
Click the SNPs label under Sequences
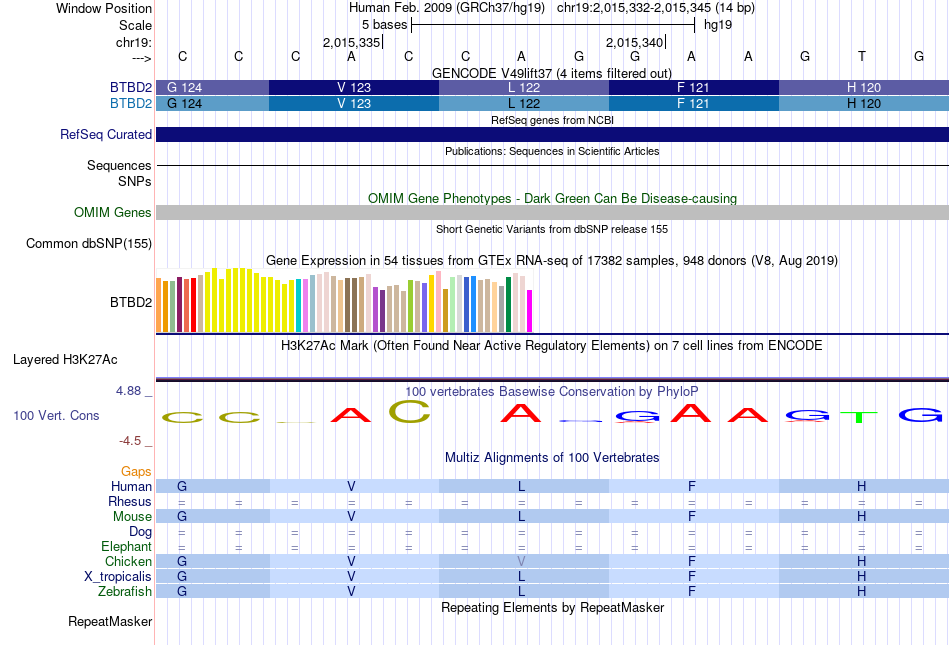point(135,181)
